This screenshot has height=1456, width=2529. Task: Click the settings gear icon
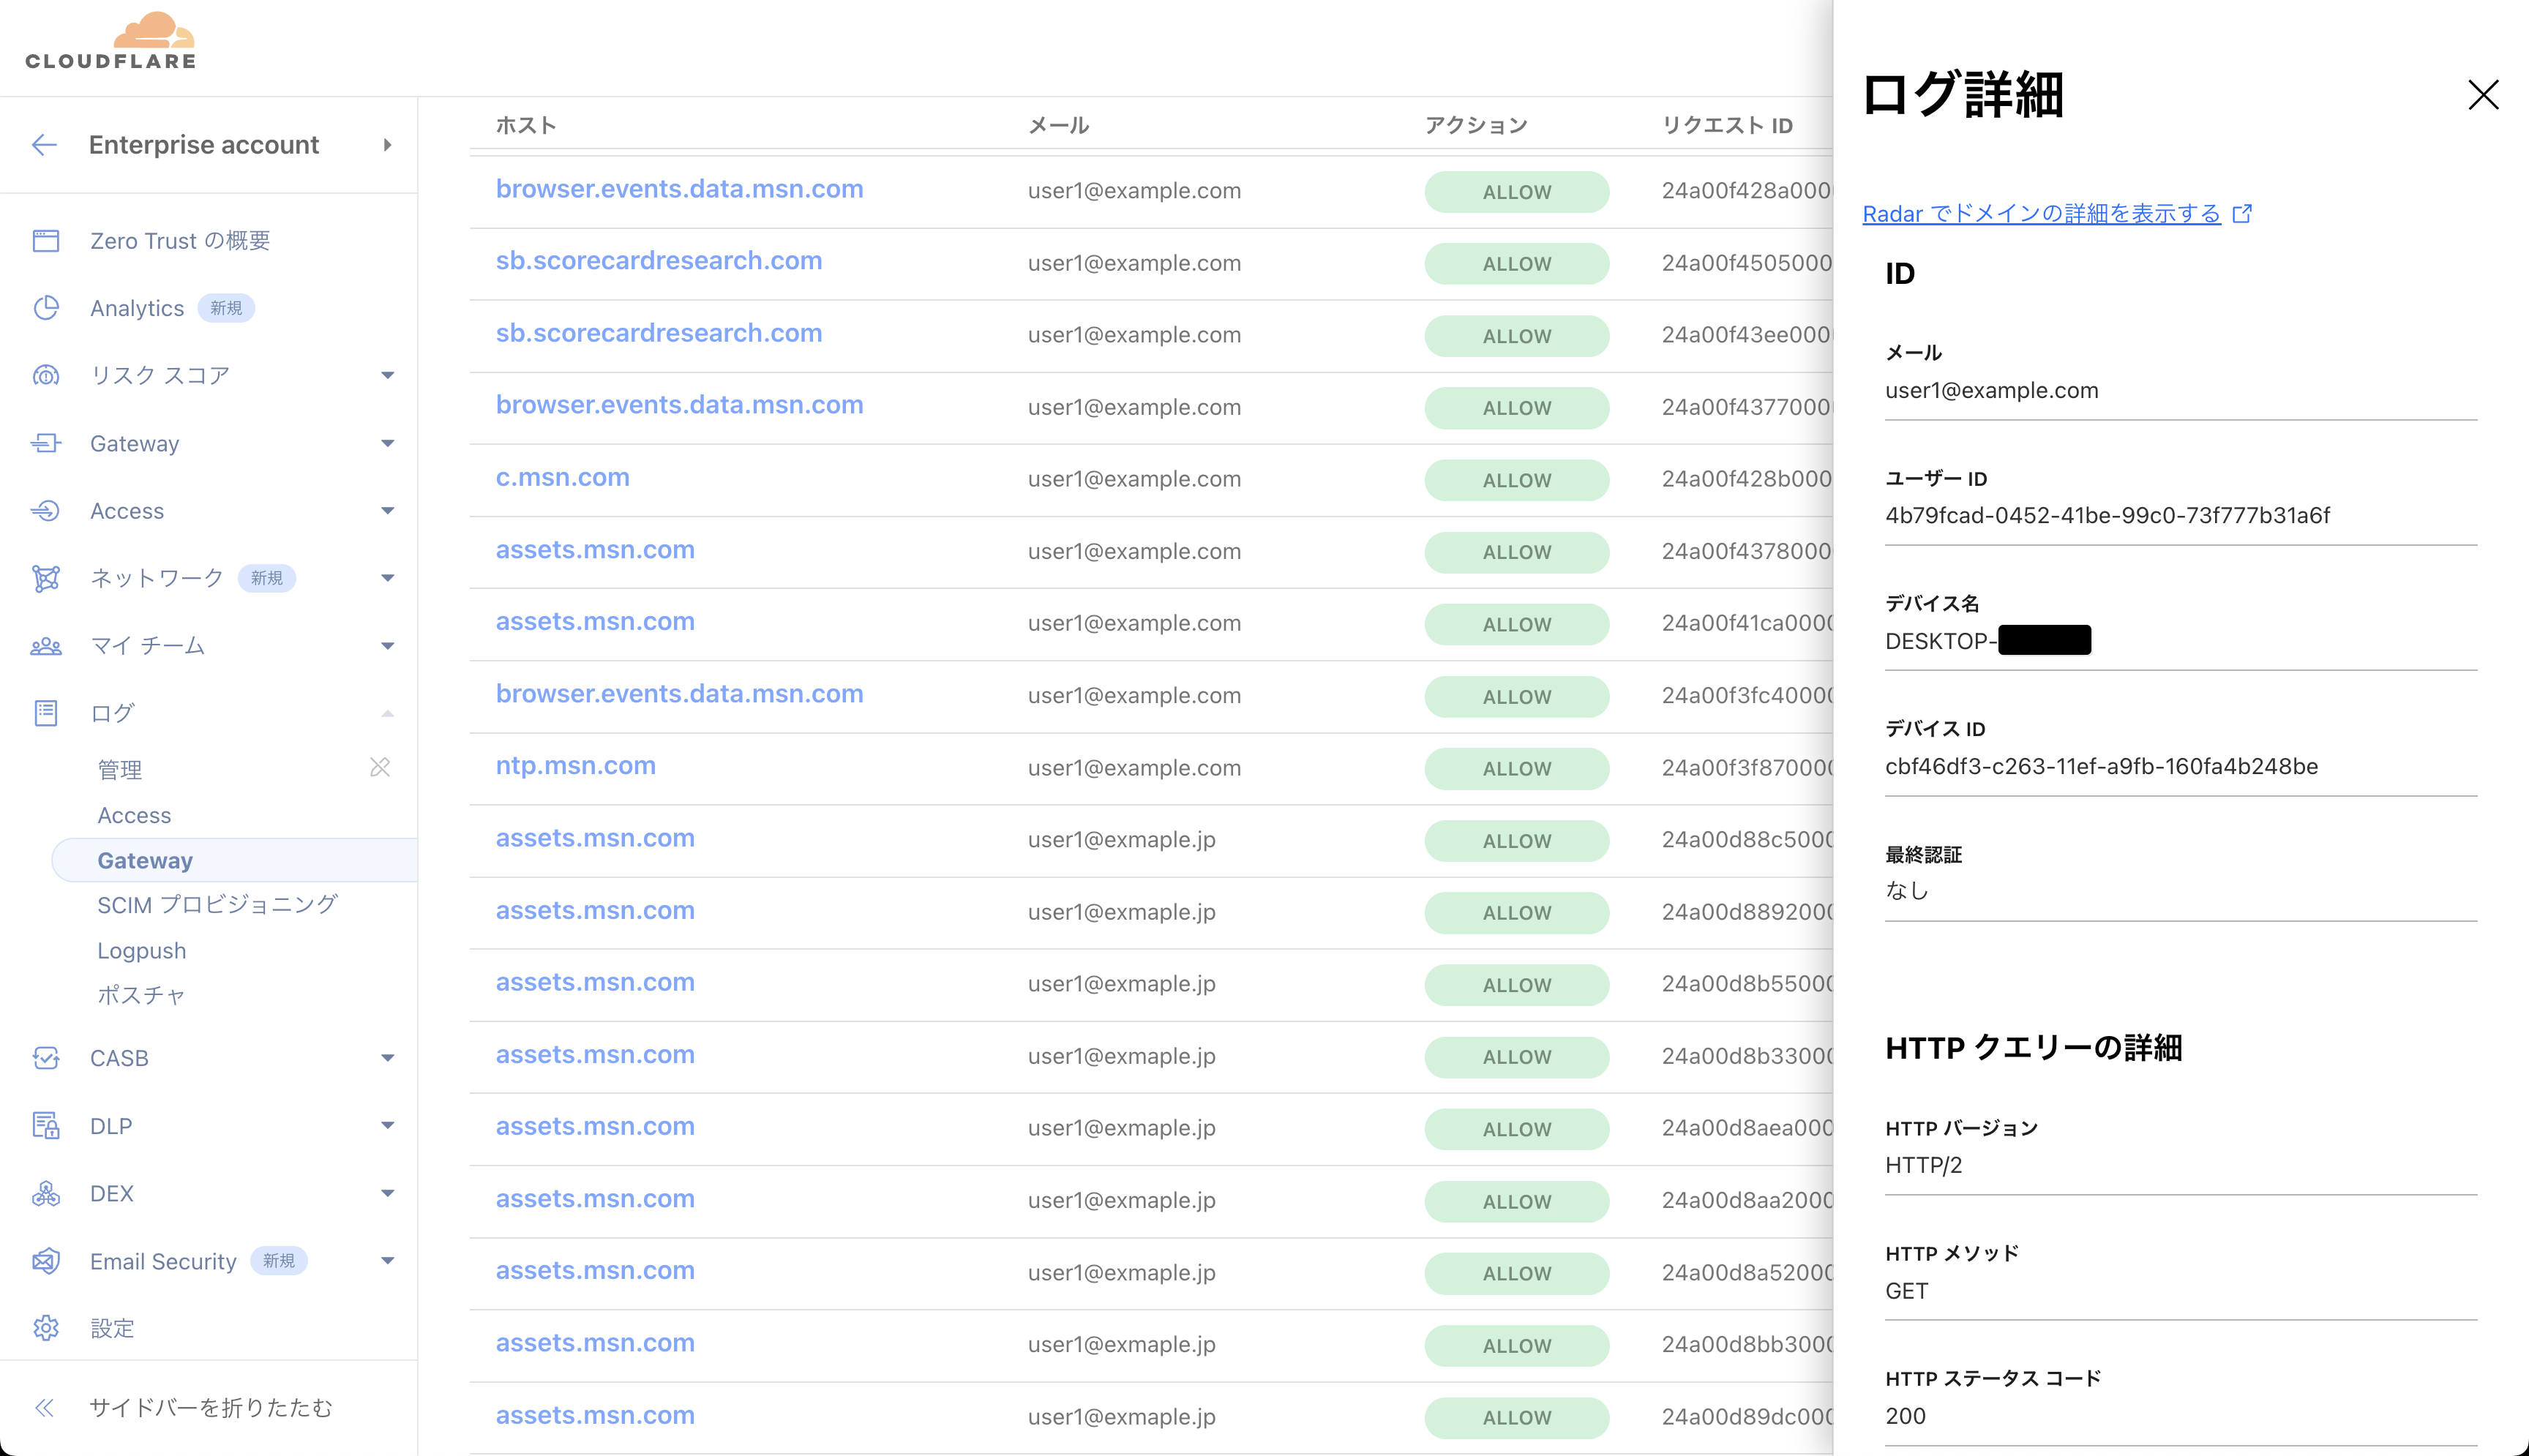(x=46, y=1328)
